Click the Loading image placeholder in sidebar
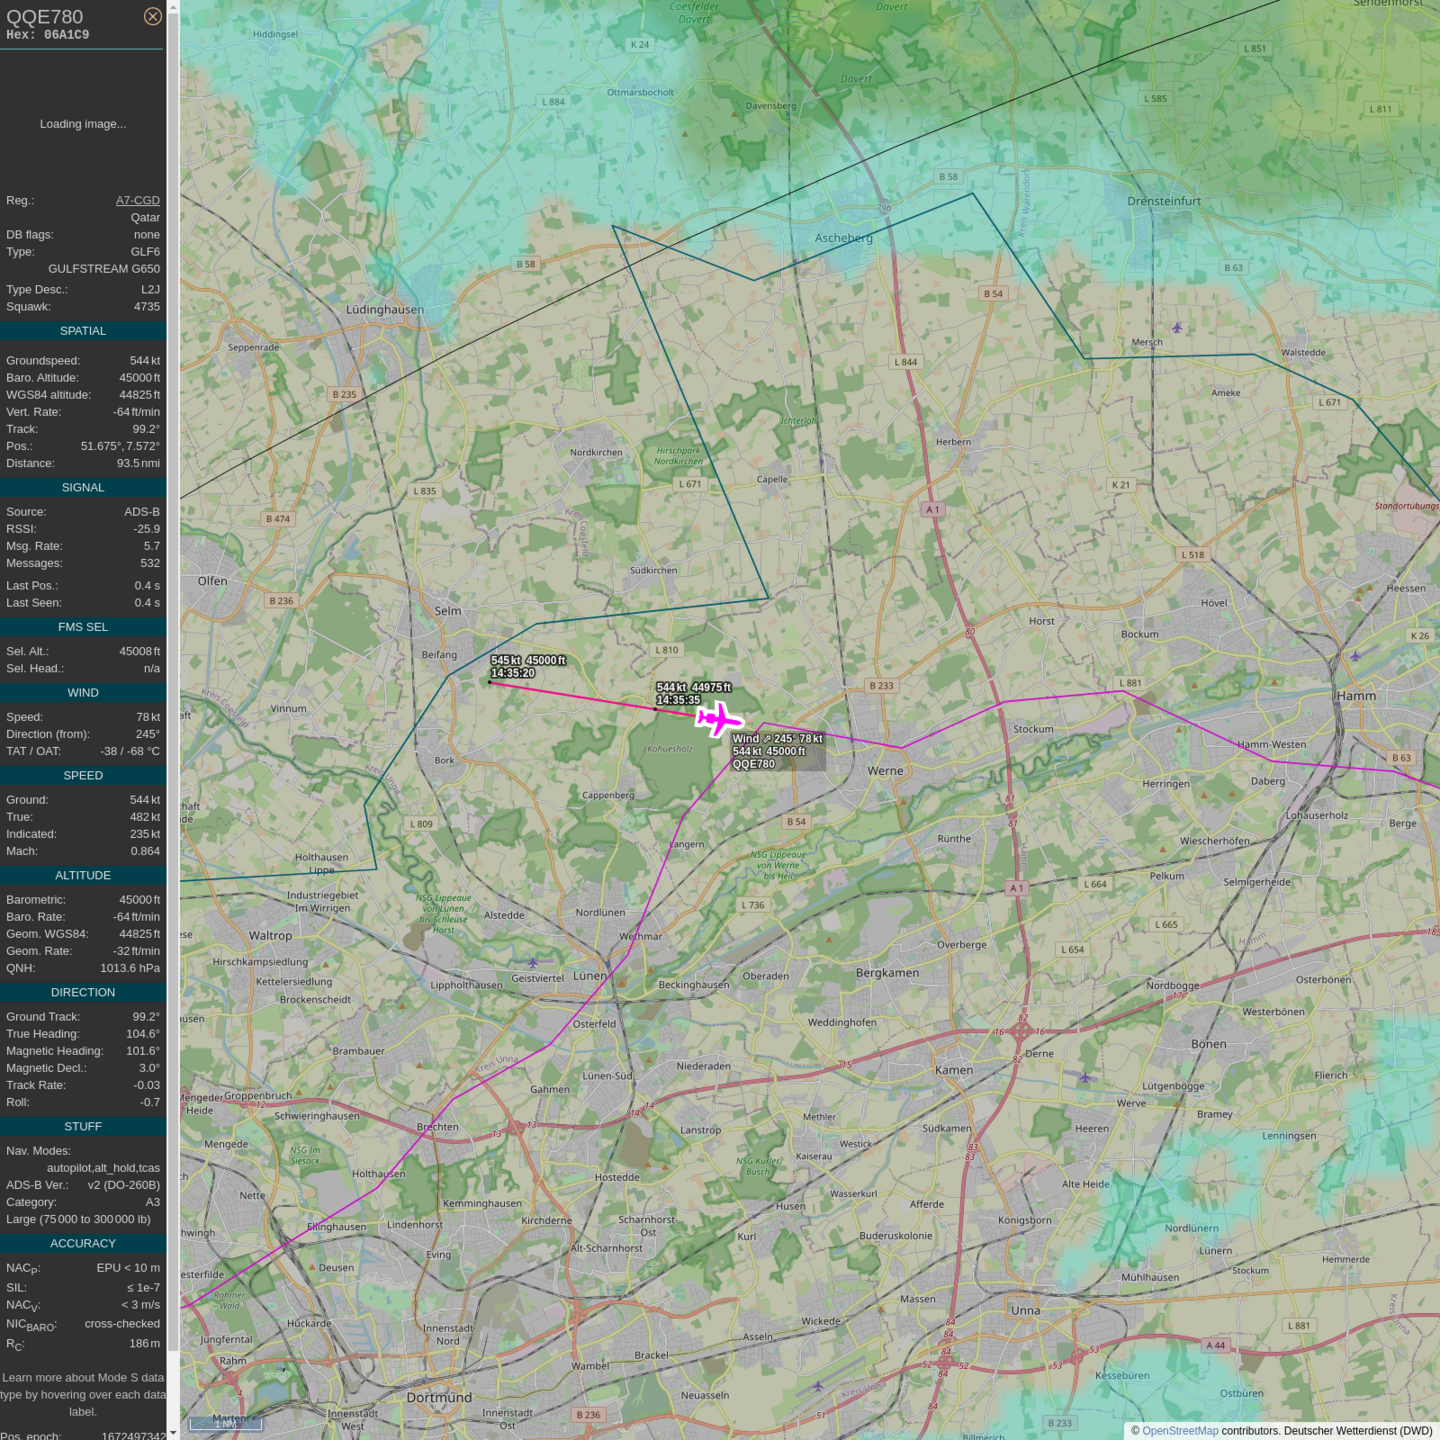This screenshot has width=1440, height=1440. [x=83, y=124]
